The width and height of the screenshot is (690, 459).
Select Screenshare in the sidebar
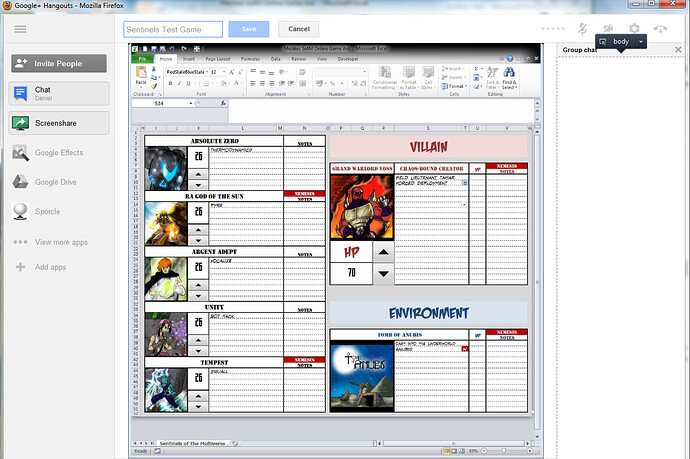(59, 123)
